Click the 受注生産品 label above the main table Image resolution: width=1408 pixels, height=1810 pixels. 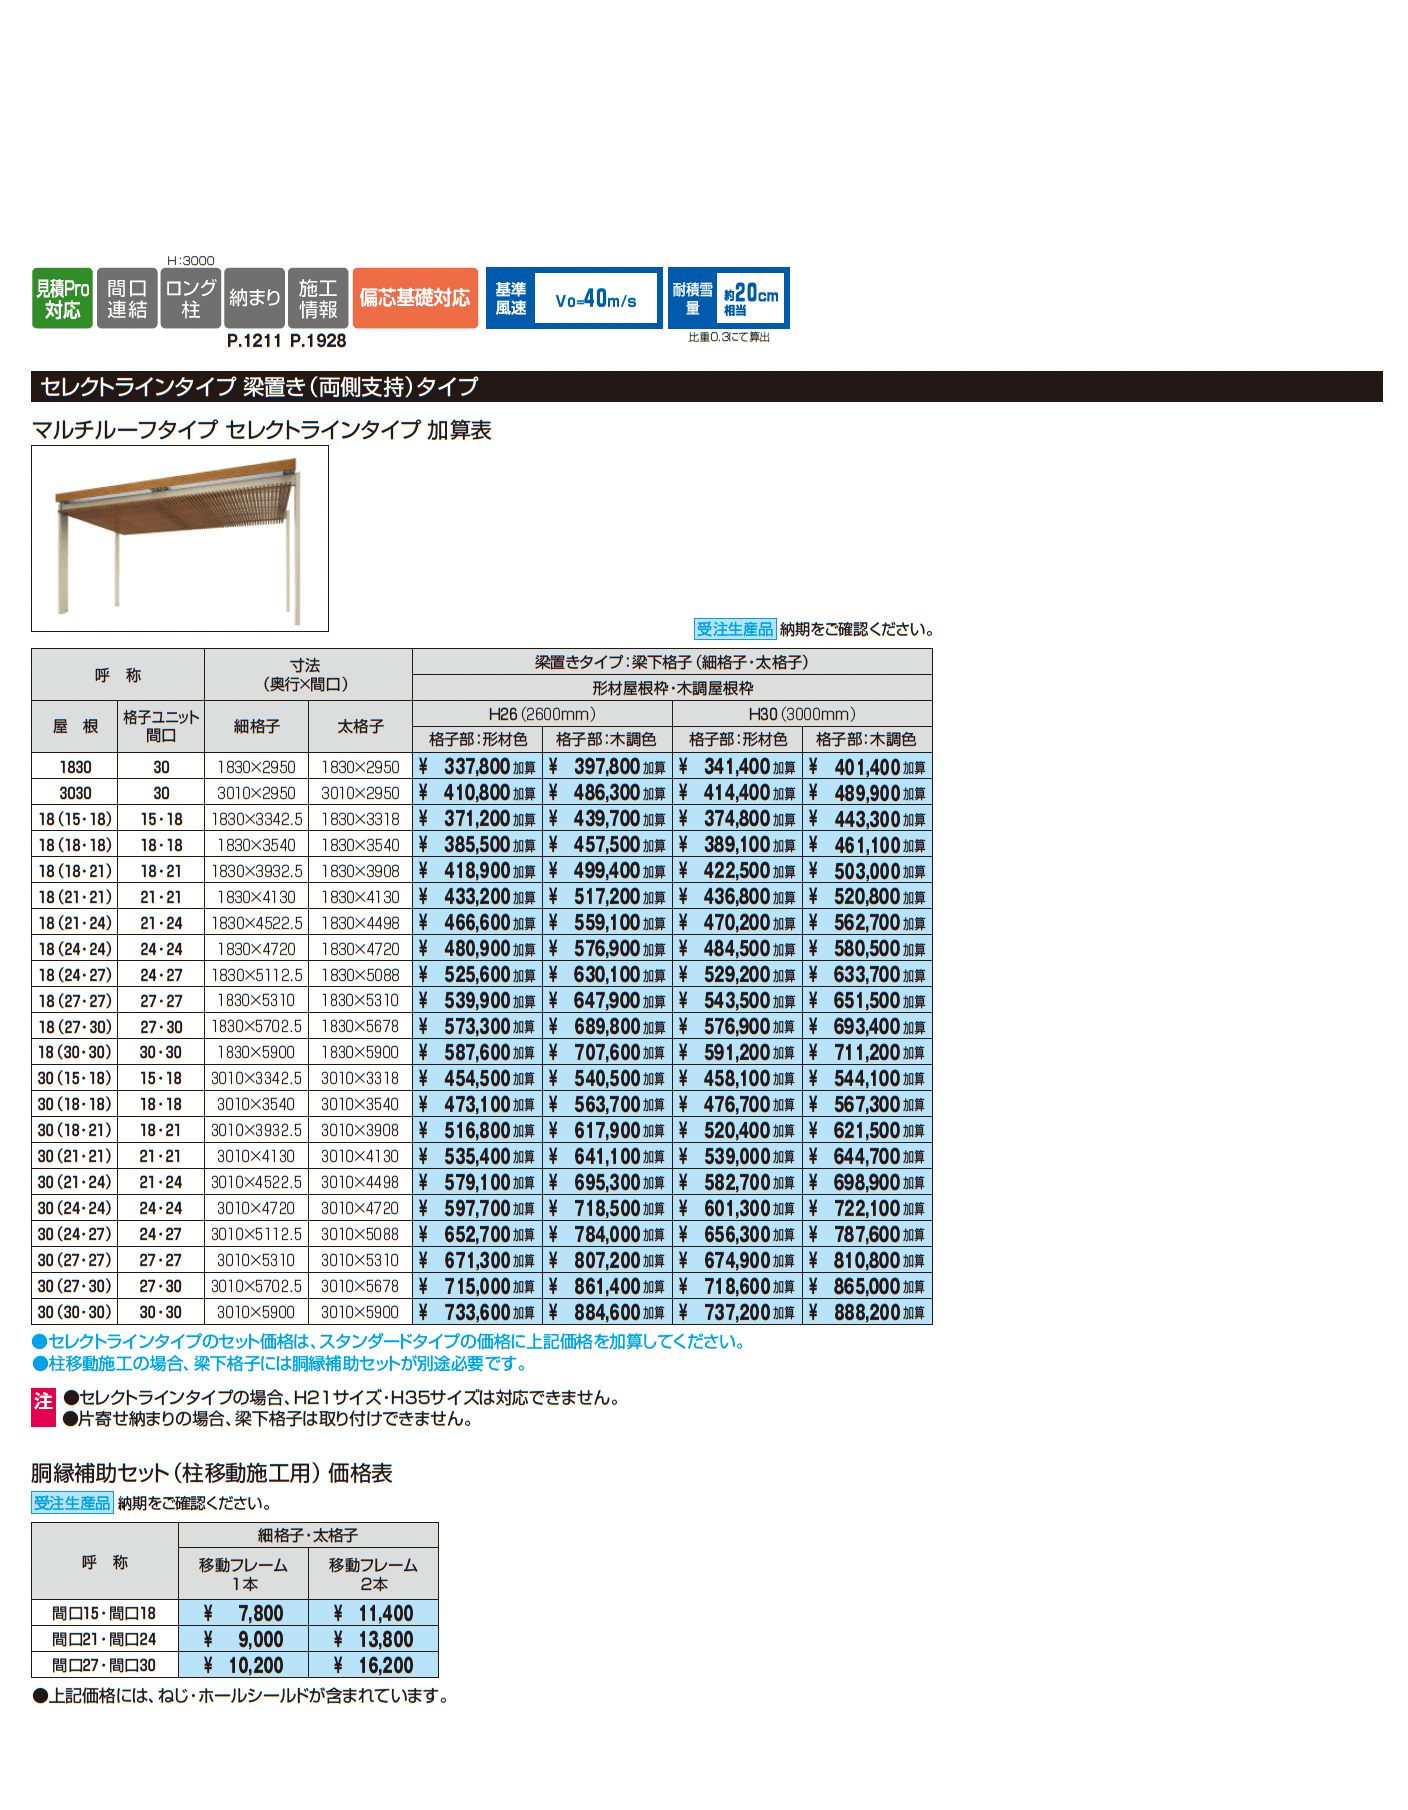tap(735, 629)
